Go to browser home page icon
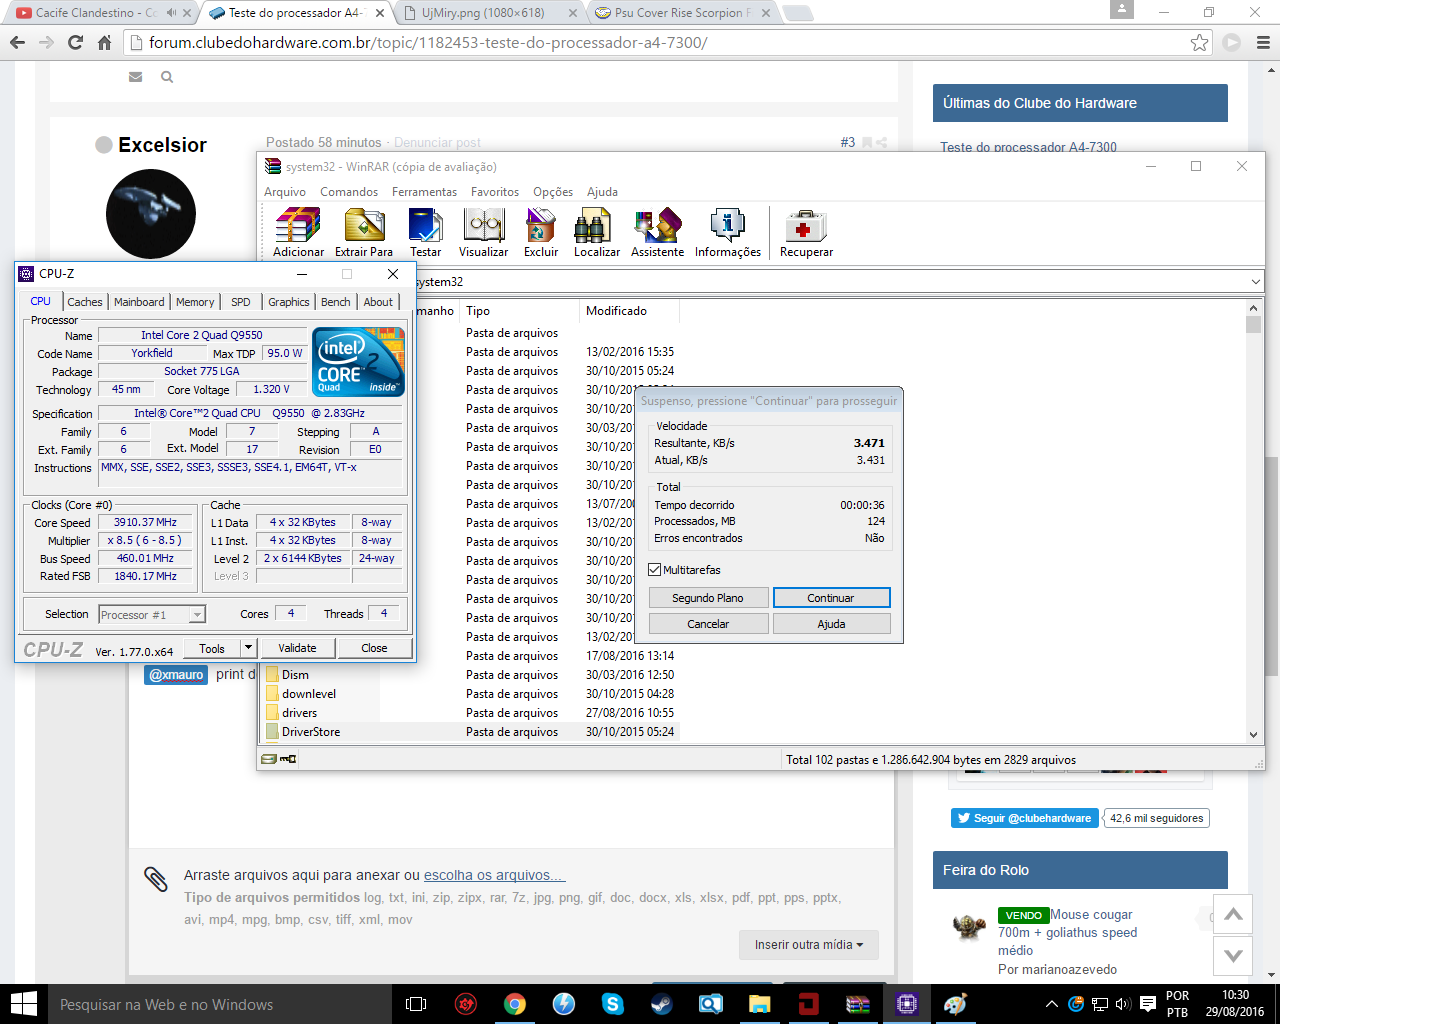 click(104, 42)
